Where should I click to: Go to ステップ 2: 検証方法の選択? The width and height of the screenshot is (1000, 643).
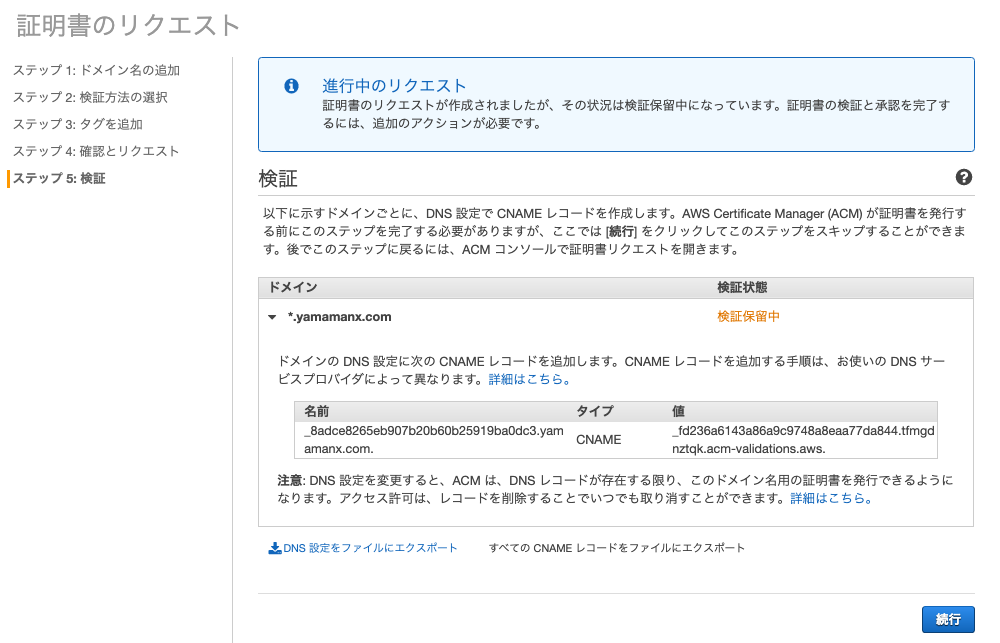pos(91,97)
